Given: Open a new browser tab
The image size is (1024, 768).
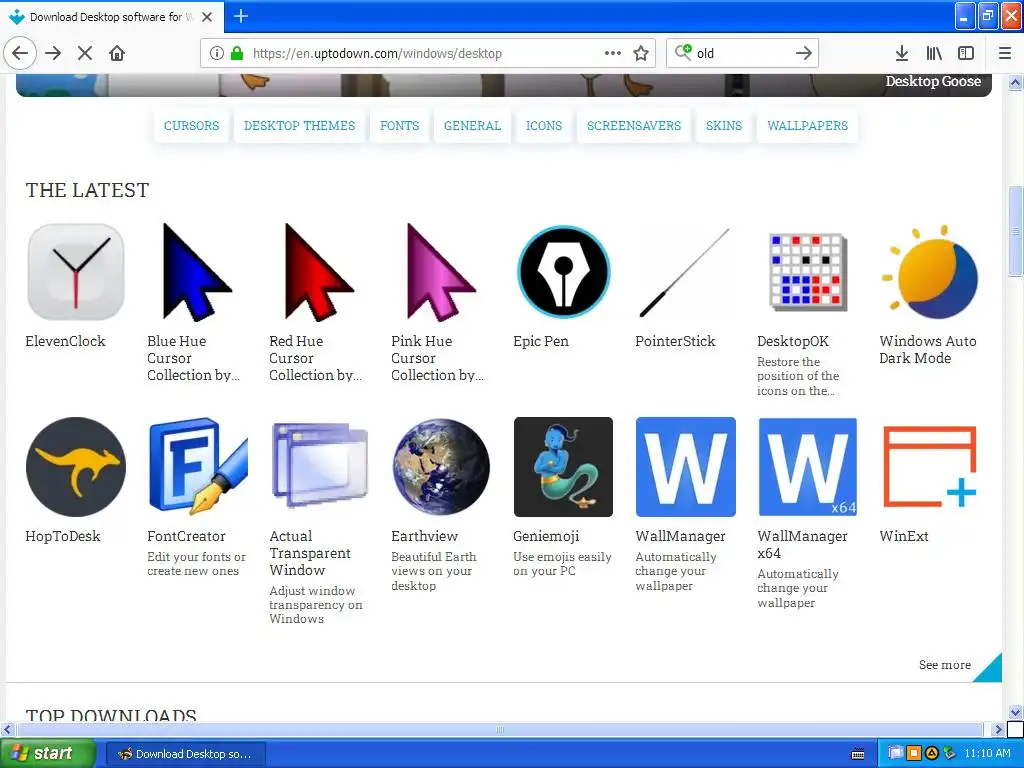Looking at the screenshot, I should (241, 16).
